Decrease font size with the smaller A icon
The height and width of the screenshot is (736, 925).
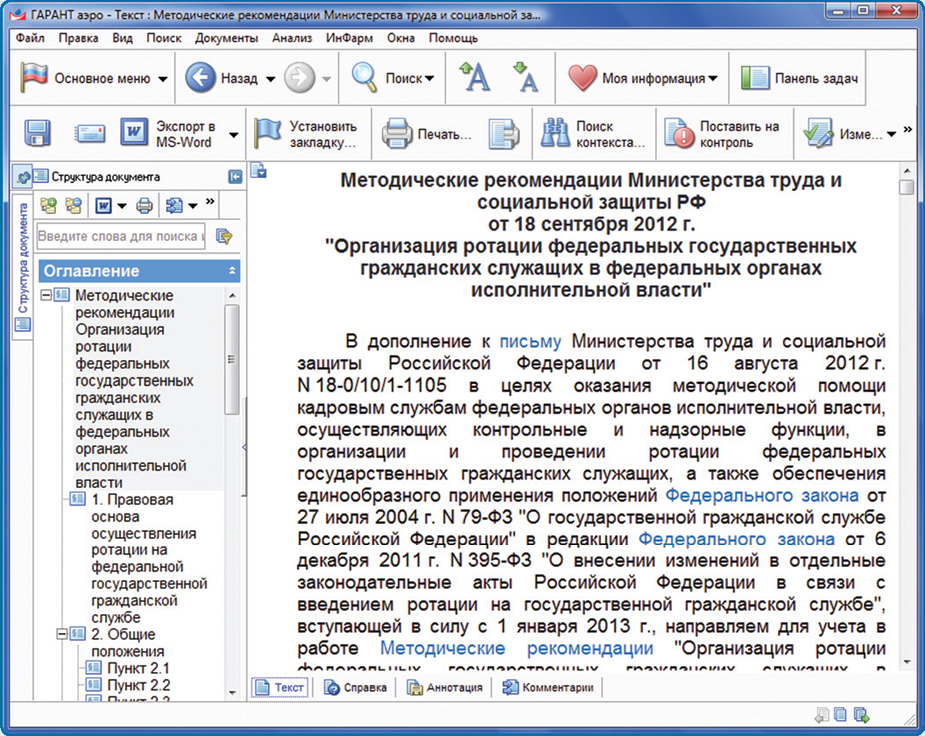pyautogui.click(x=524, y=78)
